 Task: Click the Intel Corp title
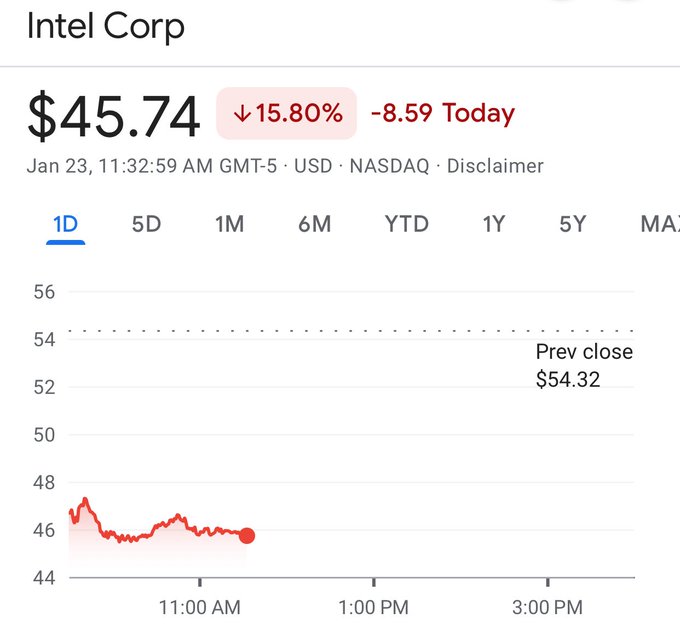[106, 27]
